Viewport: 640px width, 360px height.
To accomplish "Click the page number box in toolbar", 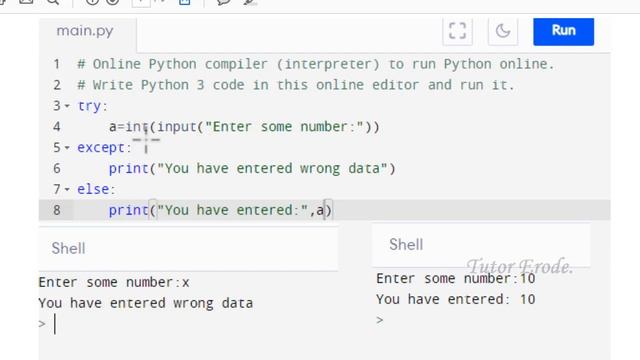I will point(141,2).
